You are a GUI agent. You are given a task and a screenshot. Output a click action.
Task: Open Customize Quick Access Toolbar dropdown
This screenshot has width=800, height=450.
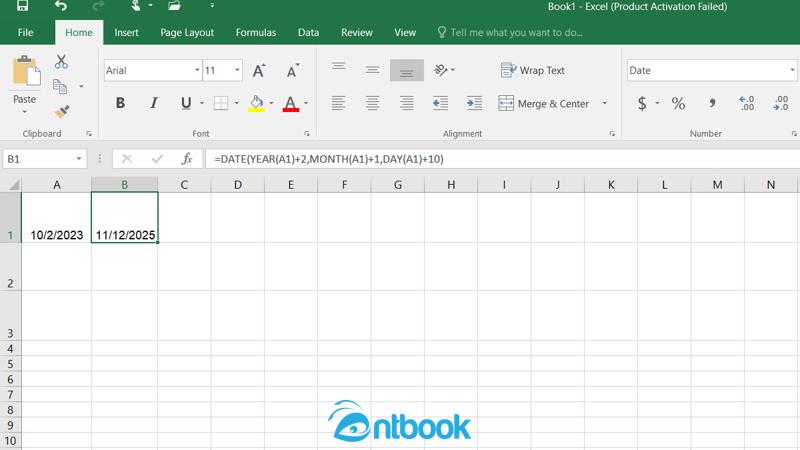pos(212,6)
